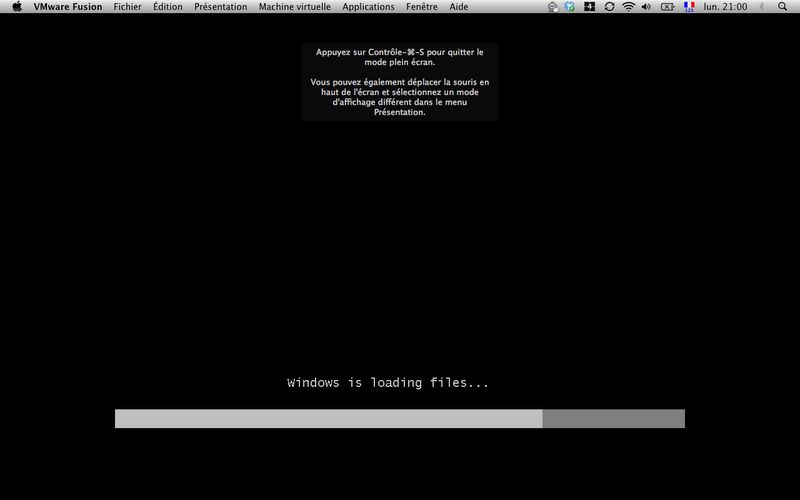Click the globe network status icon
Viewport: 800px width, 500px height.
[569, 7]
